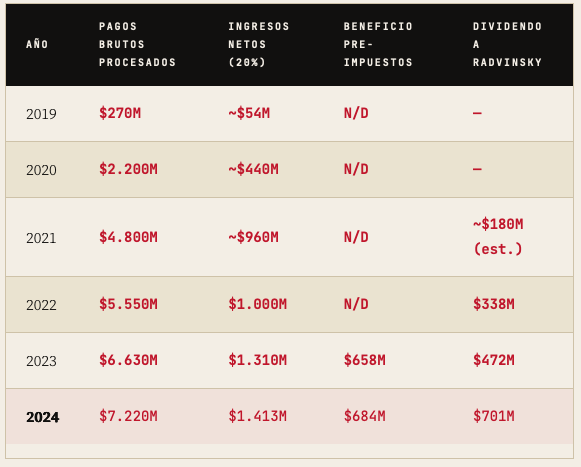Select the 2019 year cell

tap(41, 114)
